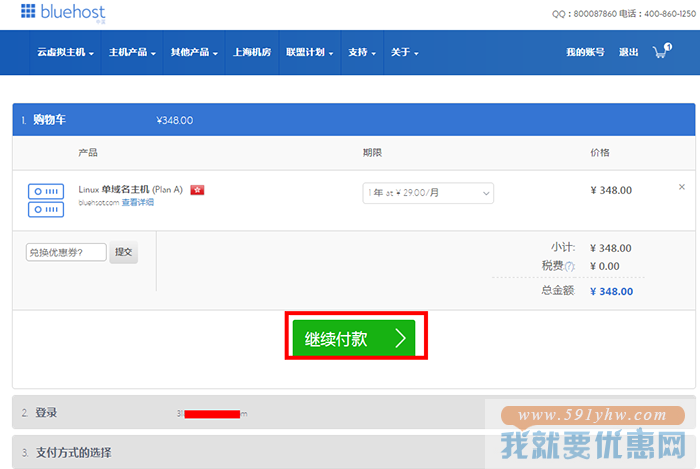700x469 pixels.
Task: Expand step 2 登录 section
Action: pyautogui.click(x=354, y=412)
